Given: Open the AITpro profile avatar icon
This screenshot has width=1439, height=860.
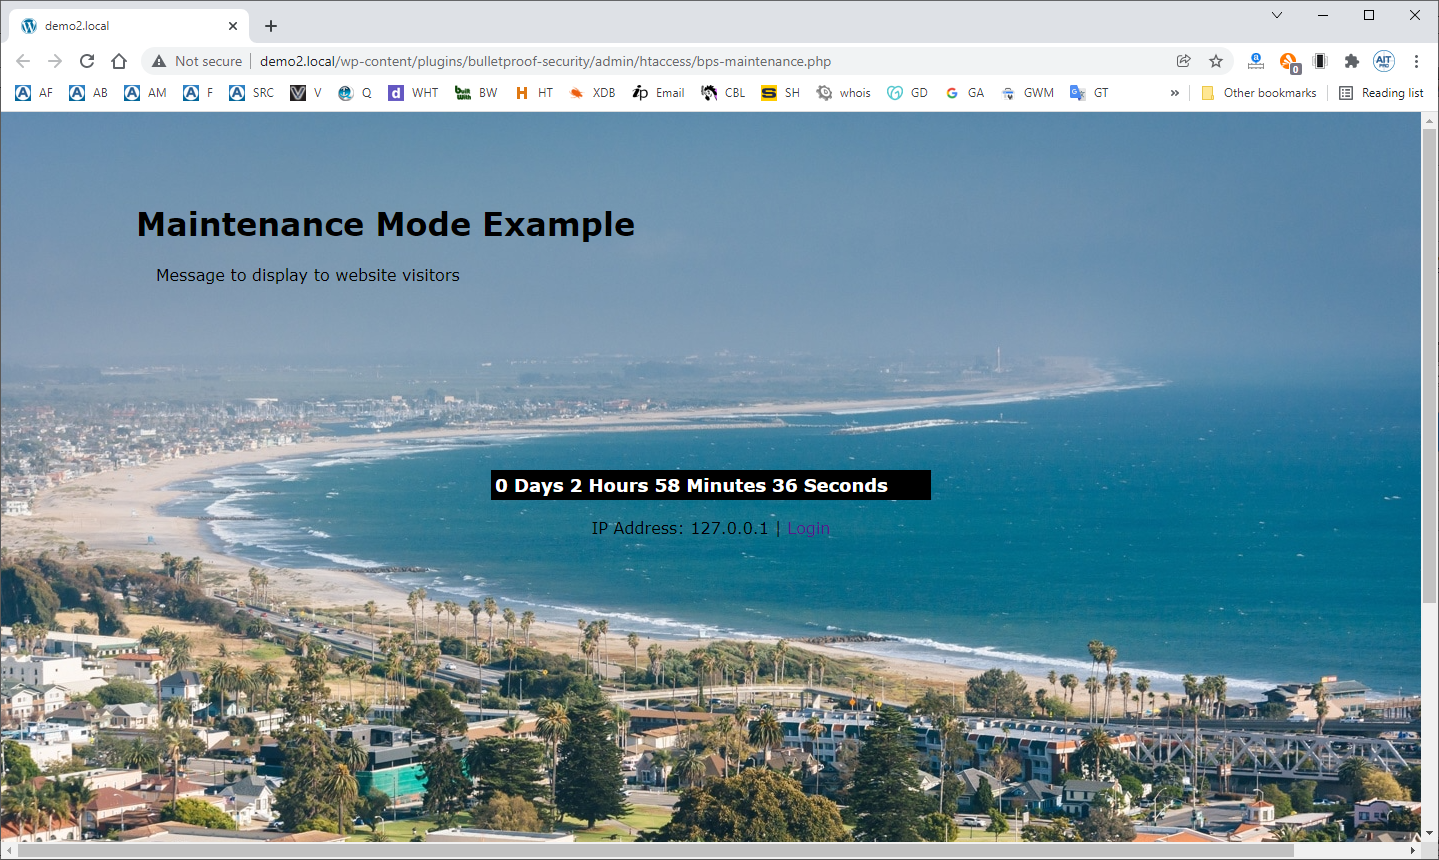Looking at the screenshot, I should [1384, 61].
